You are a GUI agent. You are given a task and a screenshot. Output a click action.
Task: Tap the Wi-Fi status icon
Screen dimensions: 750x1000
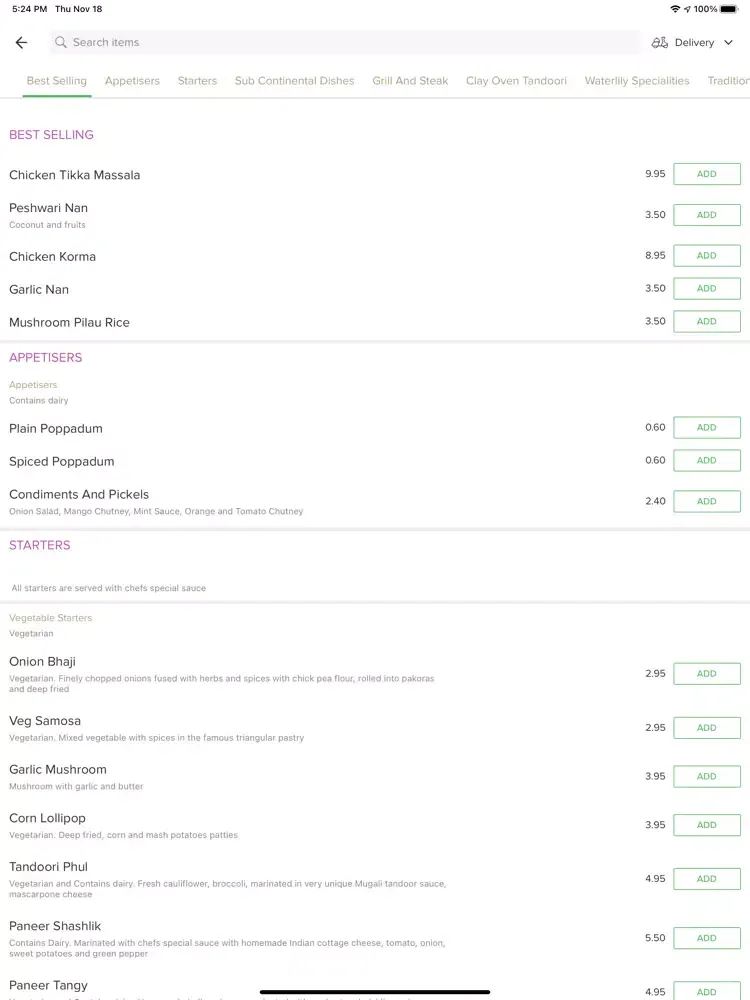[x=675, y=9]
